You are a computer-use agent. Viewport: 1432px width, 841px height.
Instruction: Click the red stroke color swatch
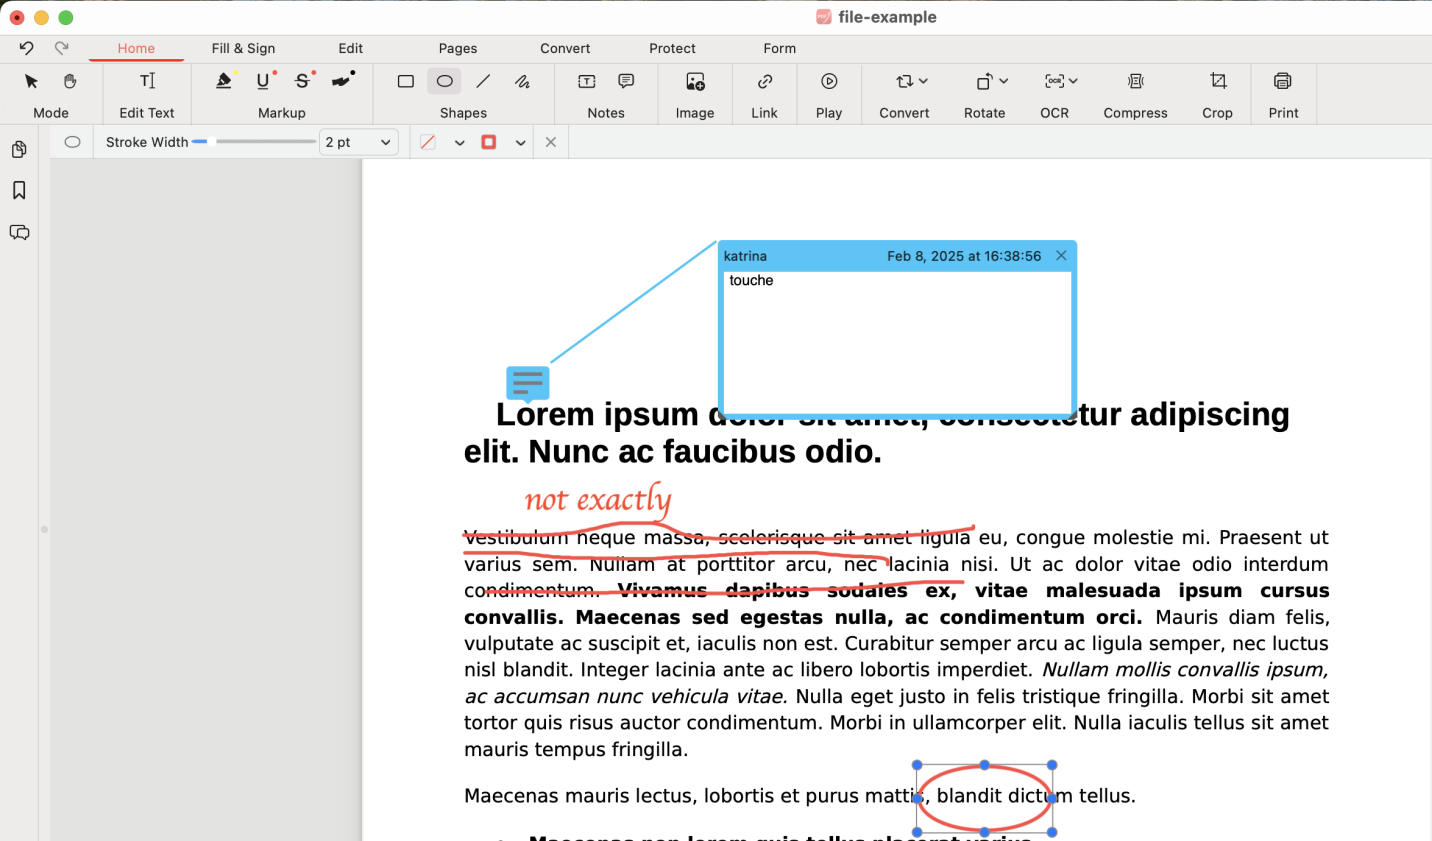[x=489, y=142]
